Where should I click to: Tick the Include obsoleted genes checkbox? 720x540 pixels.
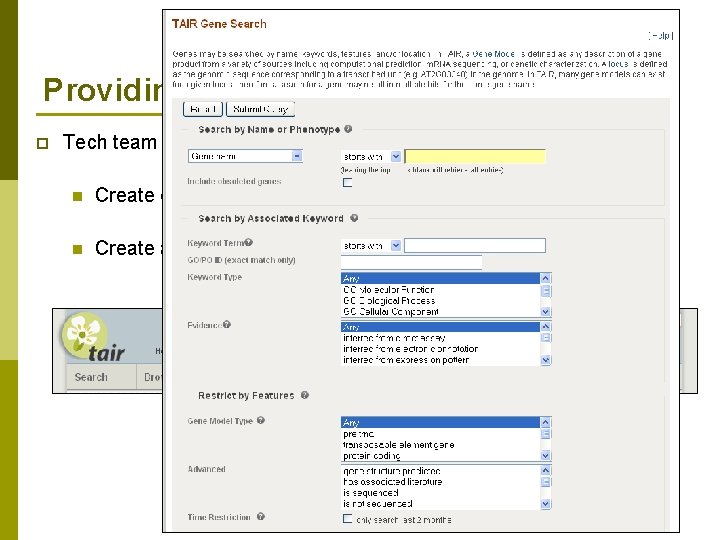point(348,182)
